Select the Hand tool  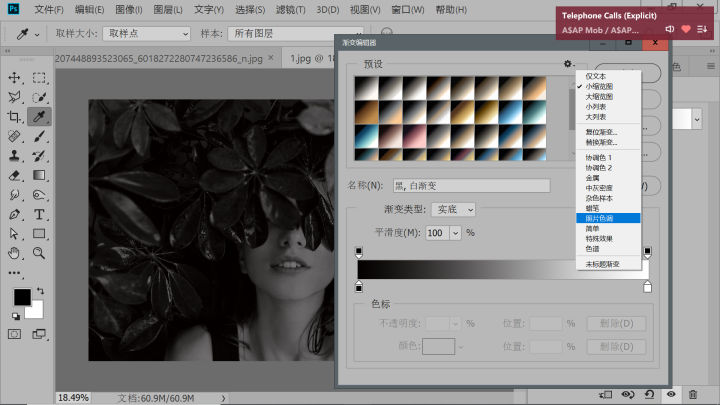pyautogui.click(x=15, y=253)
